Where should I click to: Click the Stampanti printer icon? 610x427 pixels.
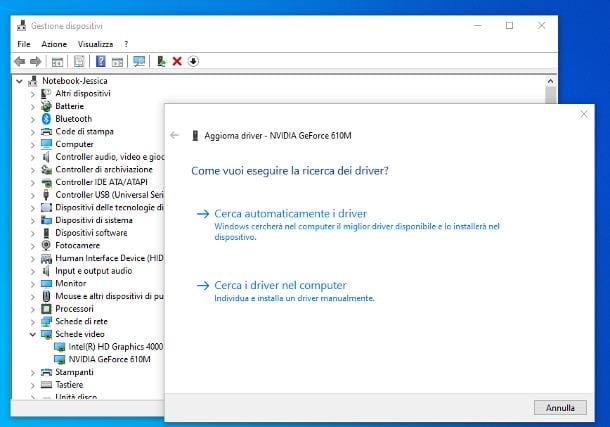46,372
